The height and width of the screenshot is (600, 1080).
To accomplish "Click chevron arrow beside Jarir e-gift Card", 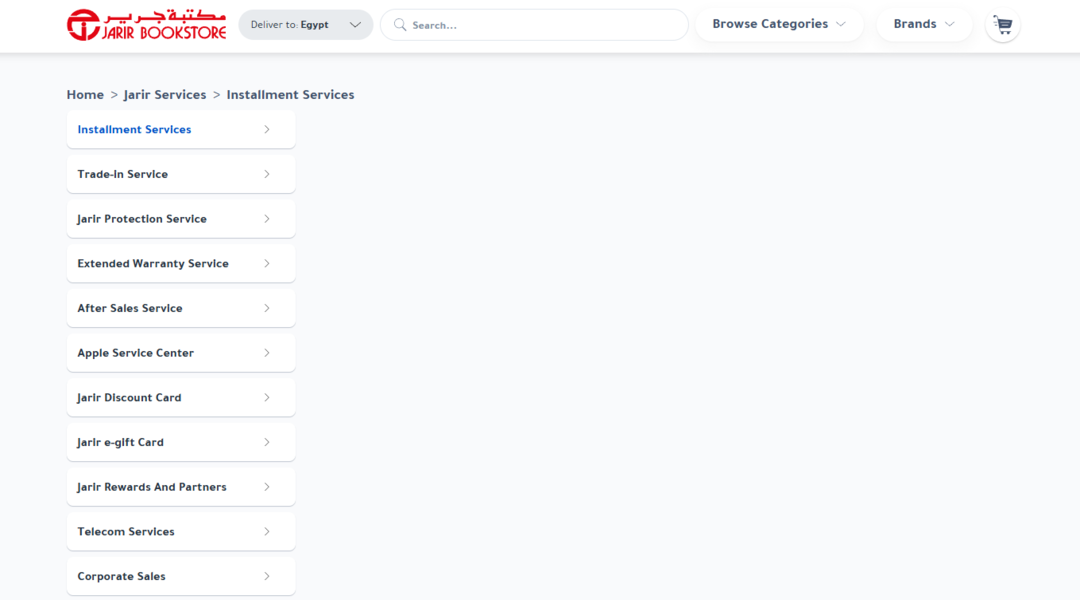I will [267, 442].
